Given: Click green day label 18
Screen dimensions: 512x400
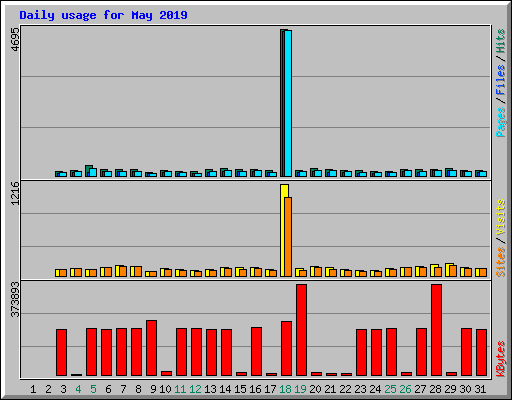Looking at the screenshot, I should [x=285, y=389].
